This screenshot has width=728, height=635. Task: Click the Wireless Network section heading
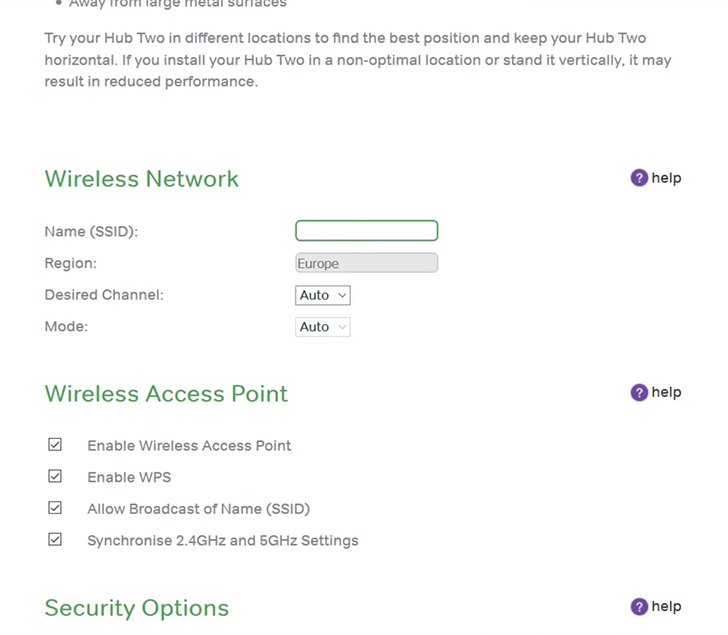point(141,179)
